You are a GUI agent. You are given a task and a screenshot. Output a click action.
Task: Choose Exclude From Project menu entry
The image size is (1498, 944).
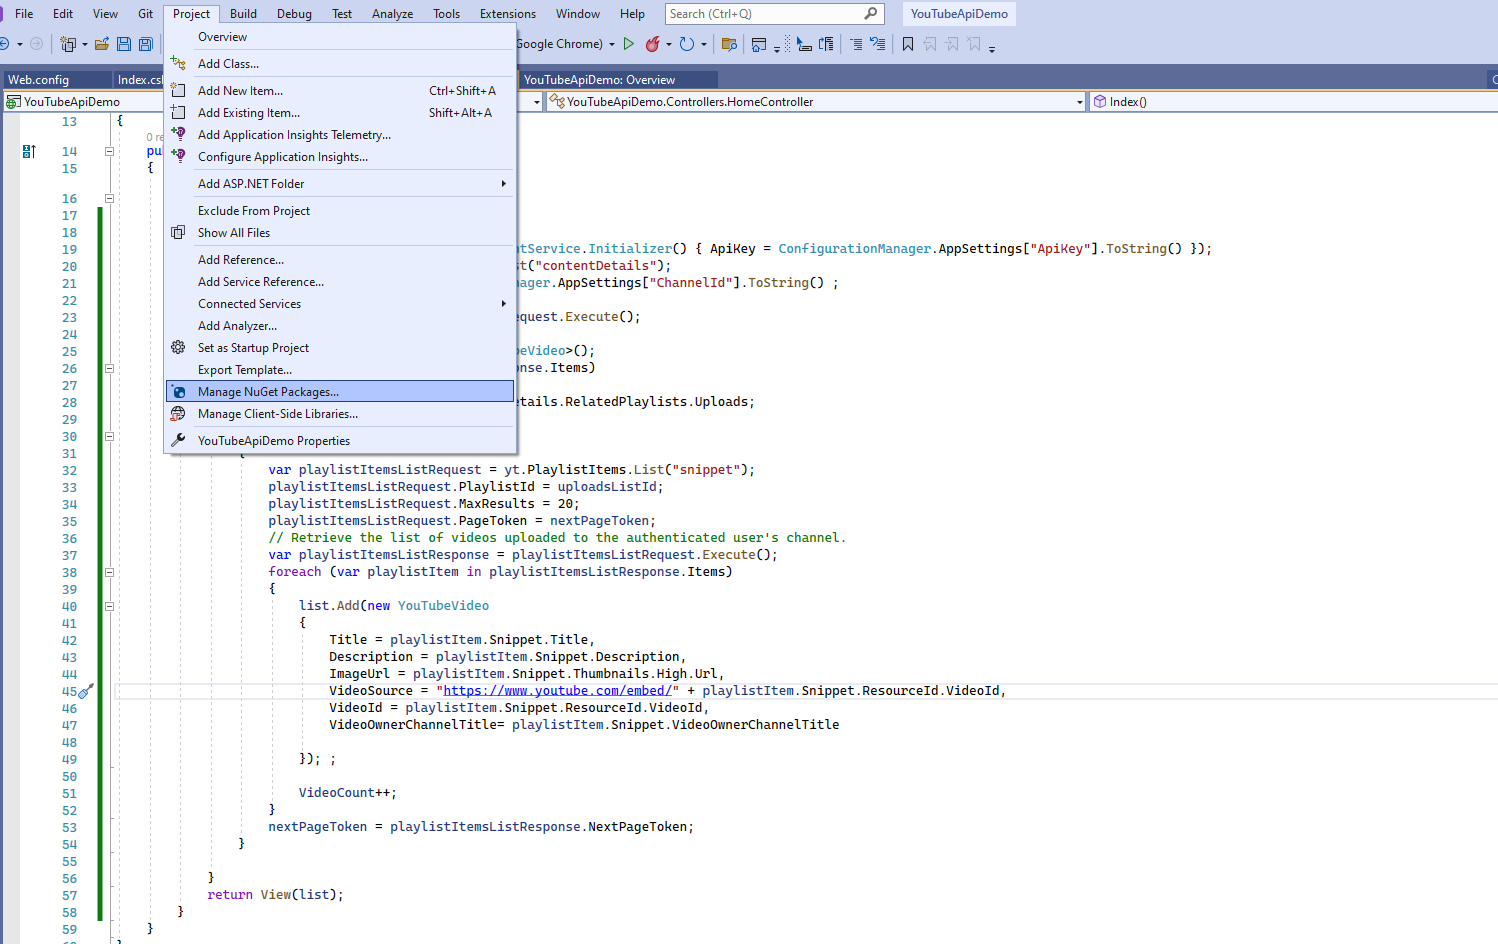340,210
